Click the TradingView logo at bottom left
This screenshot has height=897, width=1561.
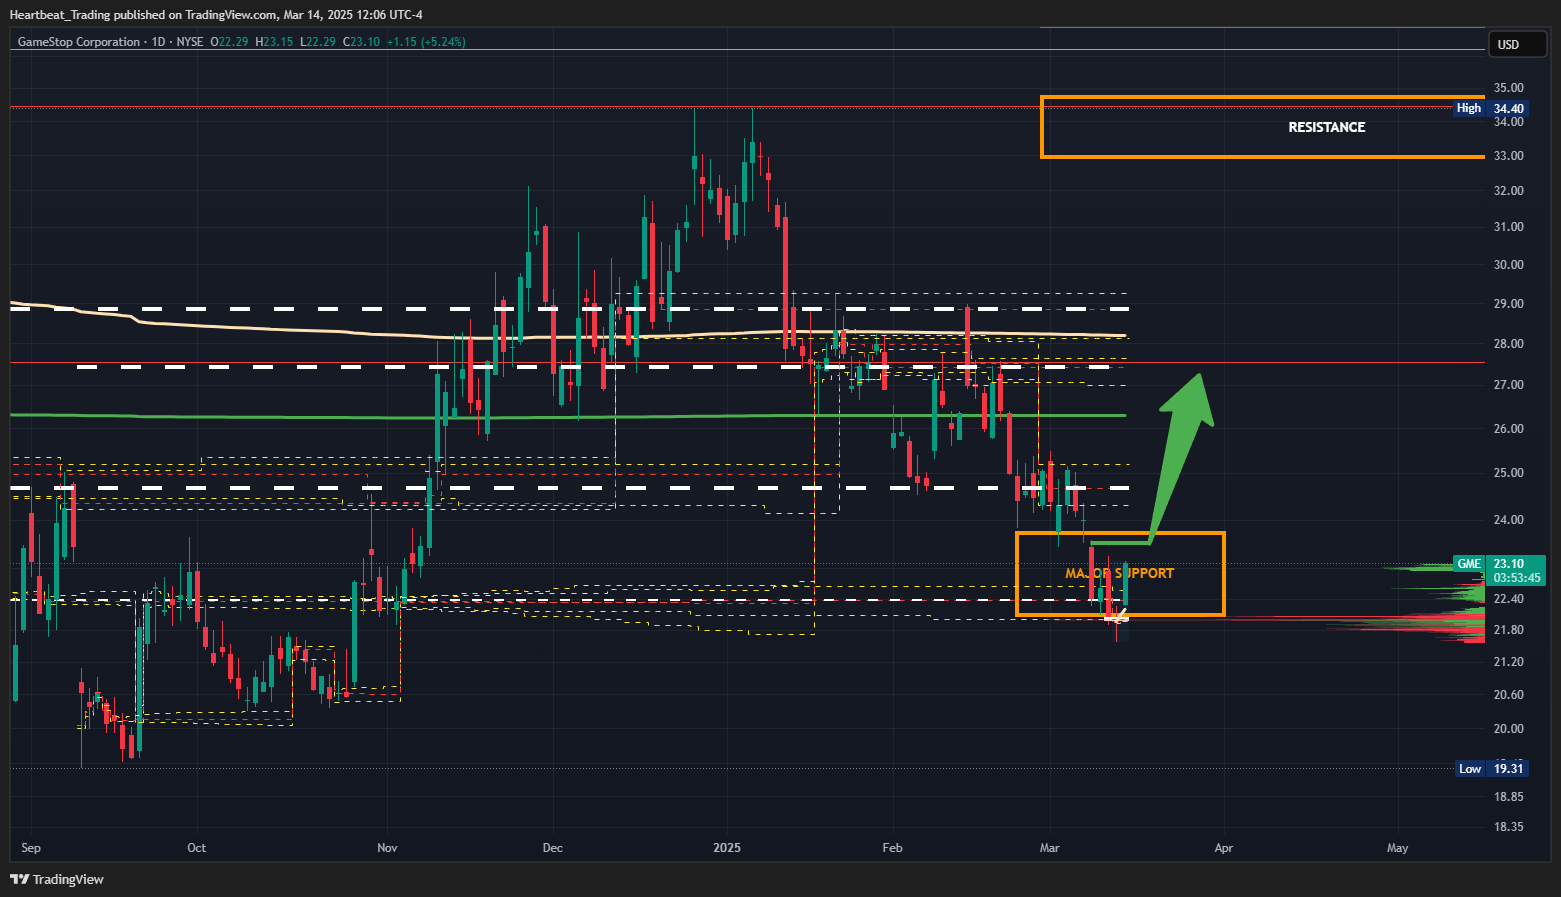tap(57, 879)
